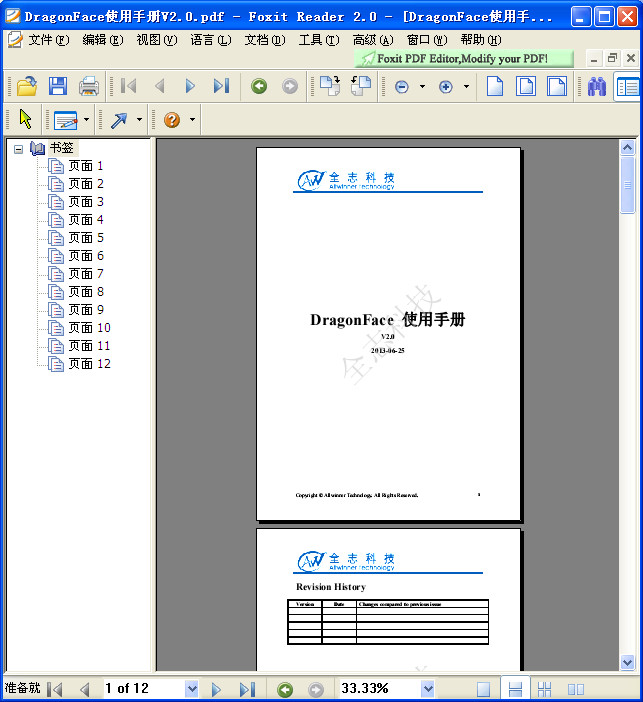Set the fit page view

pyautogui.click(x=526, y=86)
